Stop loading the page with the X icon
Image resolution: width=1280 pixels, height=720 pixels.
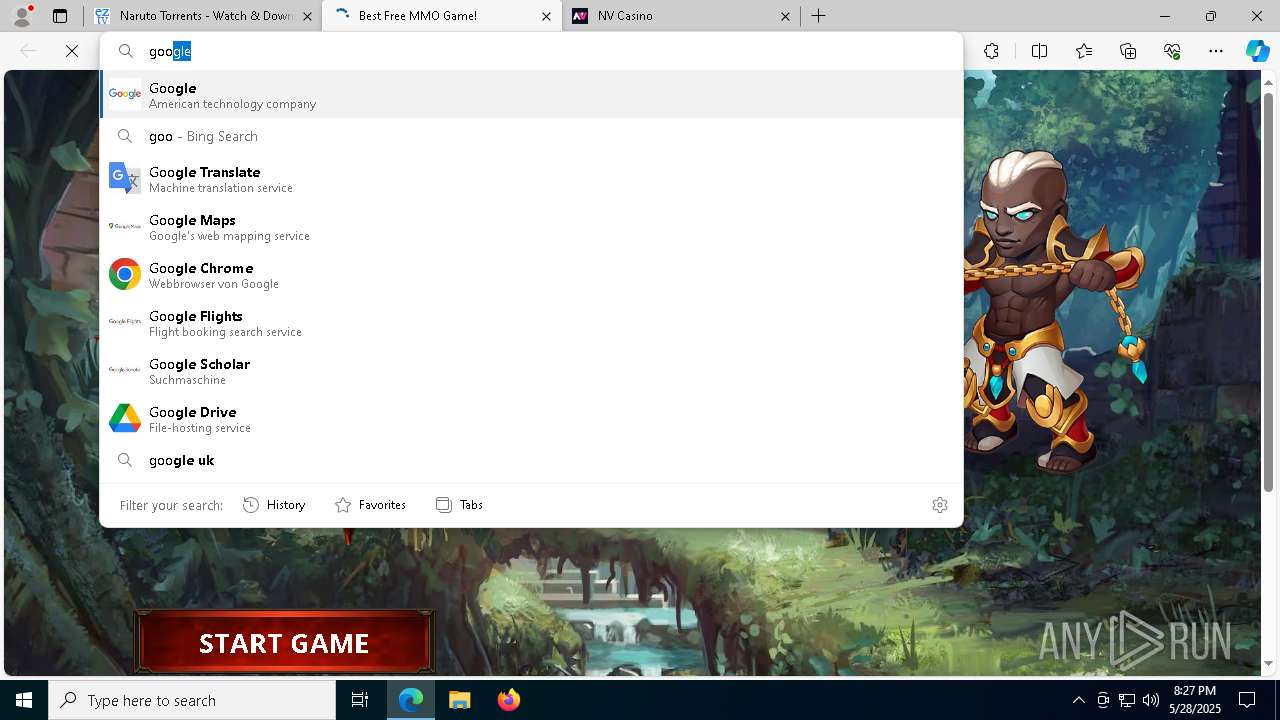[x=72, y=51]
